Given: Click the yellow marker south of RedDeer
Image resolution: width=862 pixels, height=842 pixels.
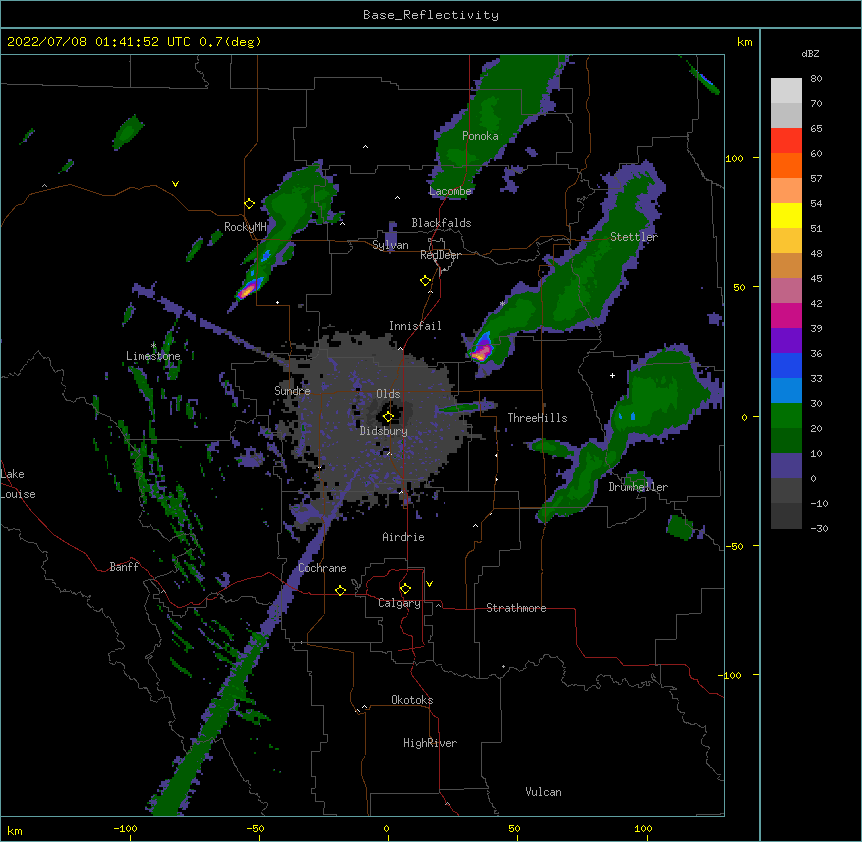Looking at the screenshot, I should [x=426, y=281].
